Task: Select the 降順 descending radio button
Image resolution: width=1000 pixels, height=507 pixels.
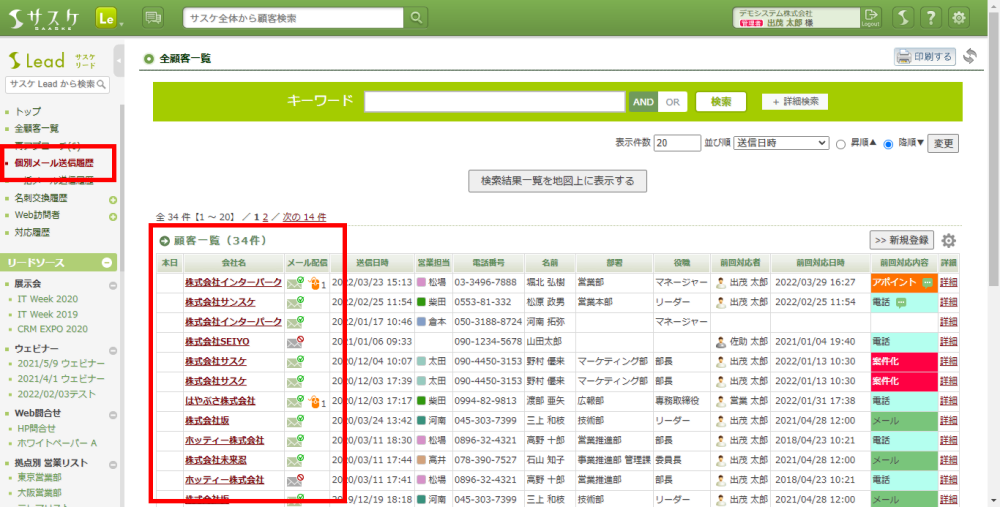Action: pyautogui.click(x=888, y=144)
